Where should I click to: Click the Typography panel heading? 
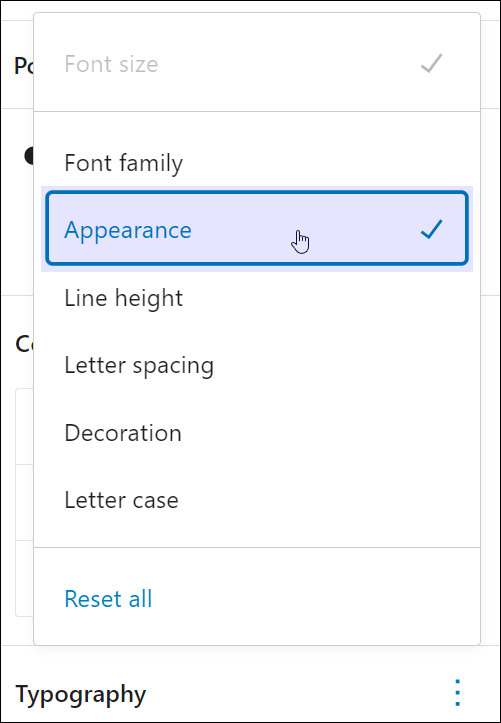81,694
